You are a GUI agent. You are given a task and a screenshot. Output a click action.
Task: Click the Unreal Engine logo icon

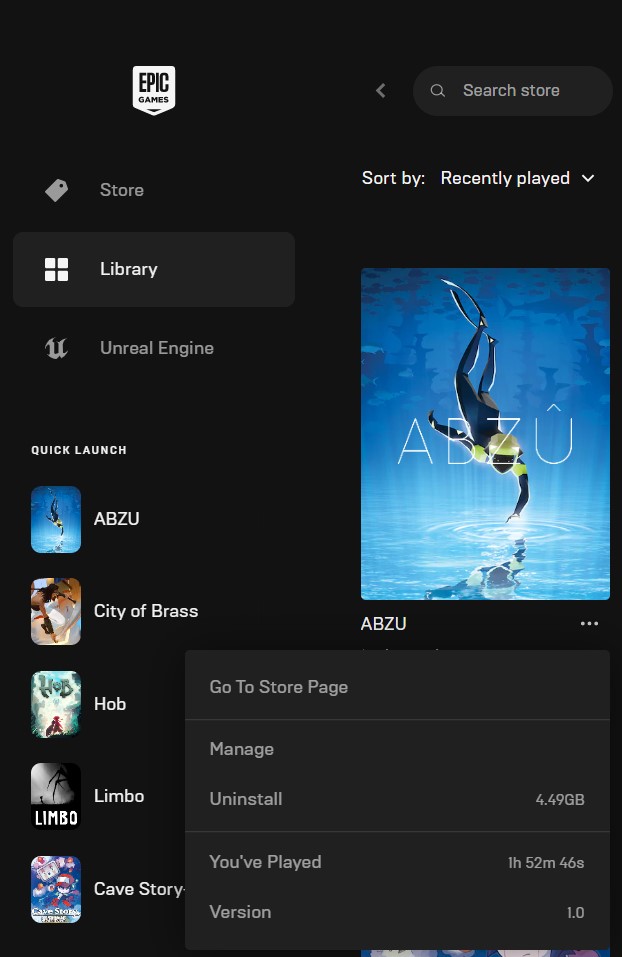(x=57, y=348)
